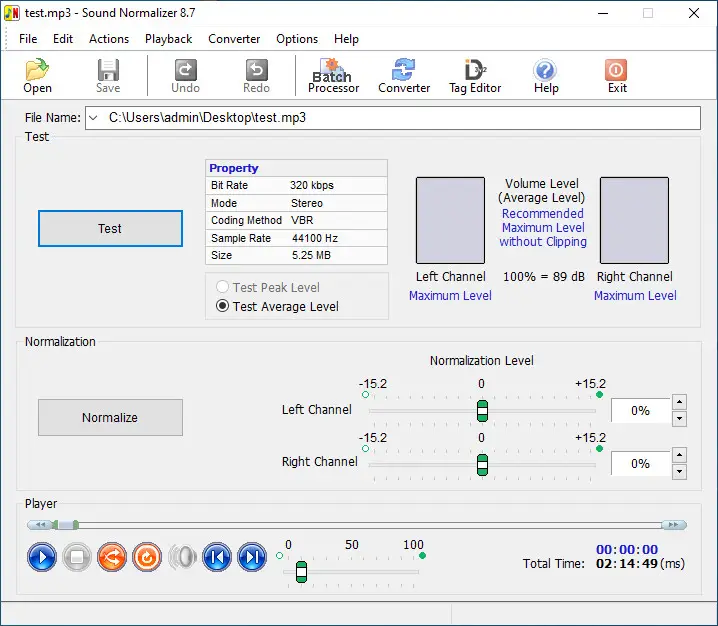Increase Left Channel percent with up arrow

point(679,403)
